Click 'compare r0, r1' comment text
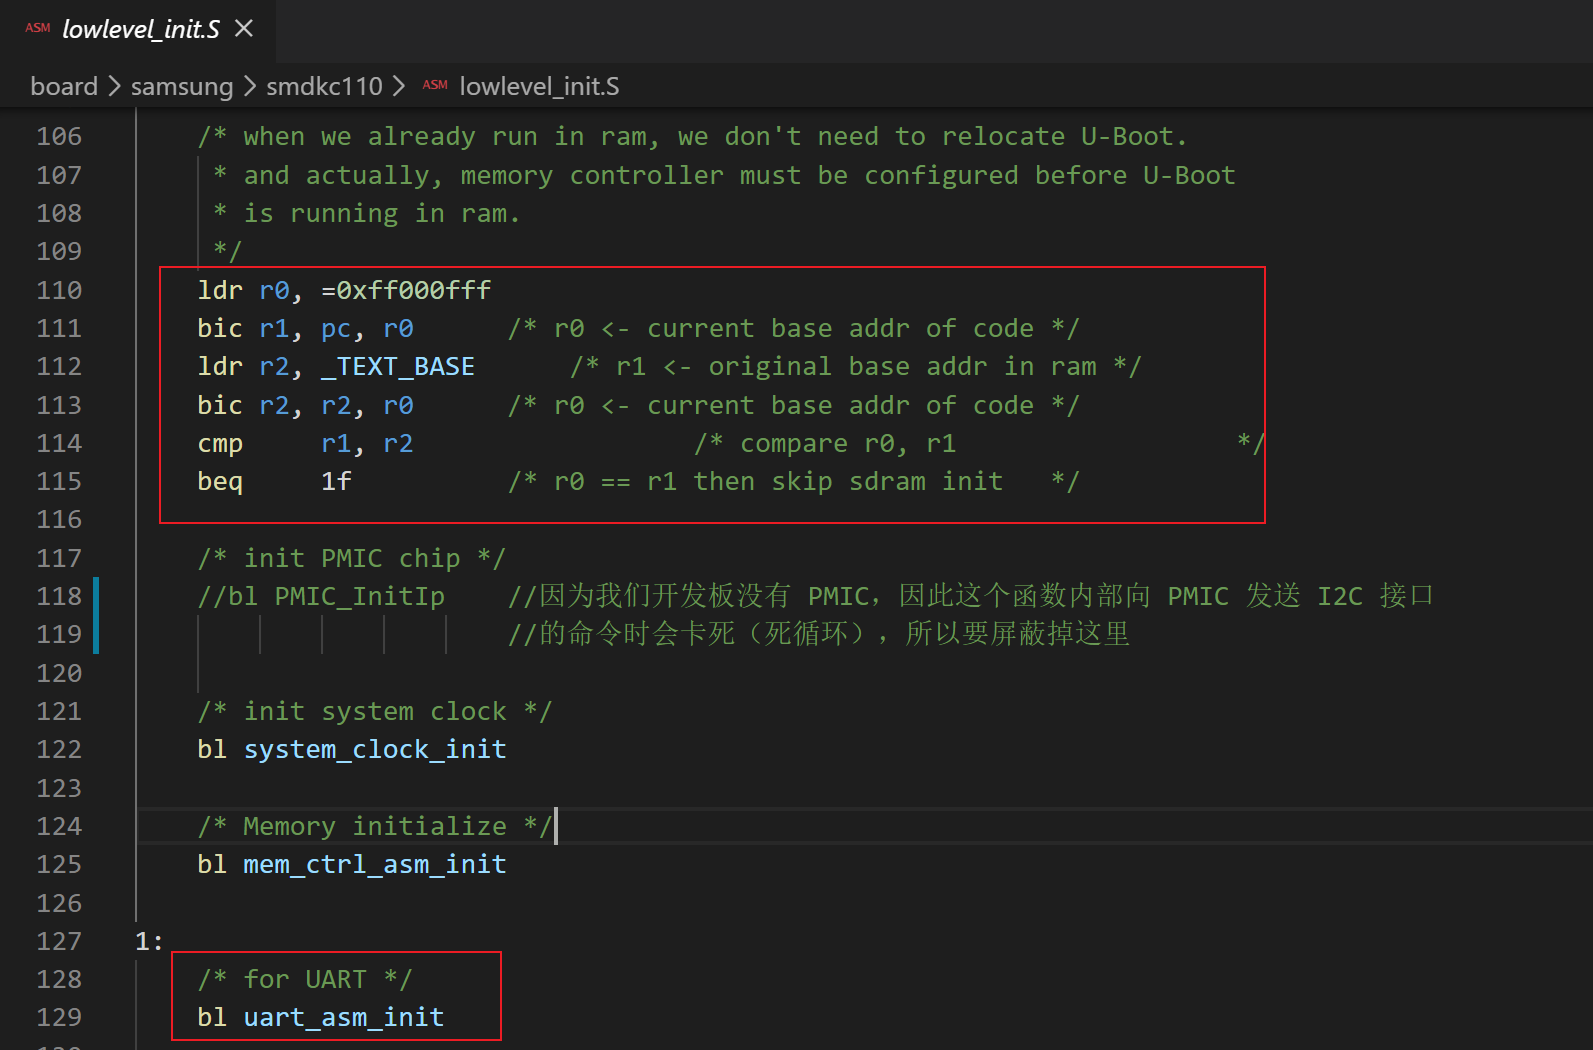This screenshot has height=1050, width=1593. (848, 444)
